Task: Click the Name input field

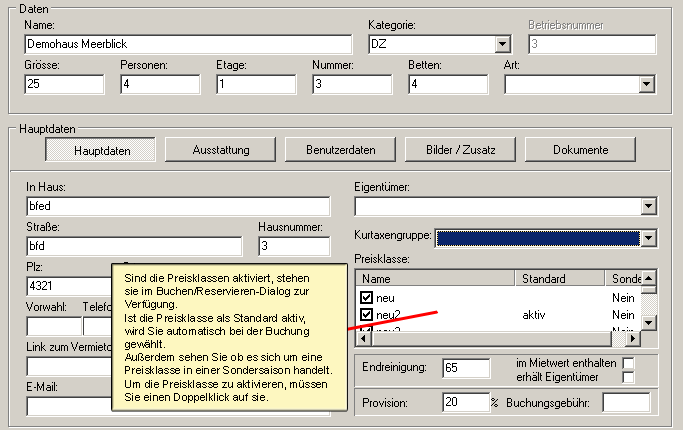Action: [x=187, y=44]
